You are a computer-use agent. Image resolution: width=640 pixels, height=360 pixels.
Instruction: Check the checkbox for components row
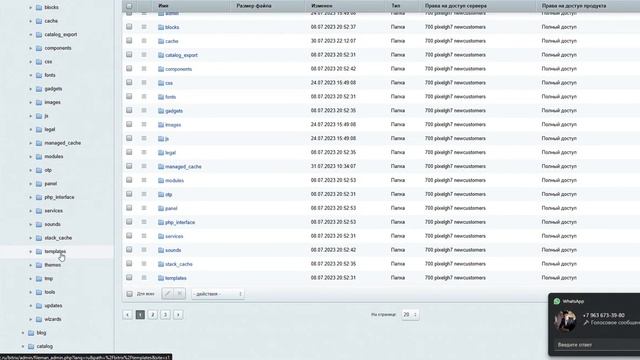pyautogui.click(x=129, y=68)
